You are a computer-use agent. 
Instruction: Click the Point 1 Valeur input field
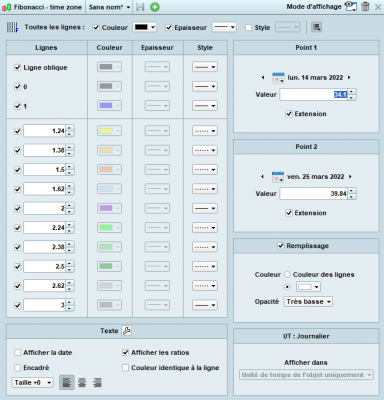pyautogui.click(x=314, y=95)
